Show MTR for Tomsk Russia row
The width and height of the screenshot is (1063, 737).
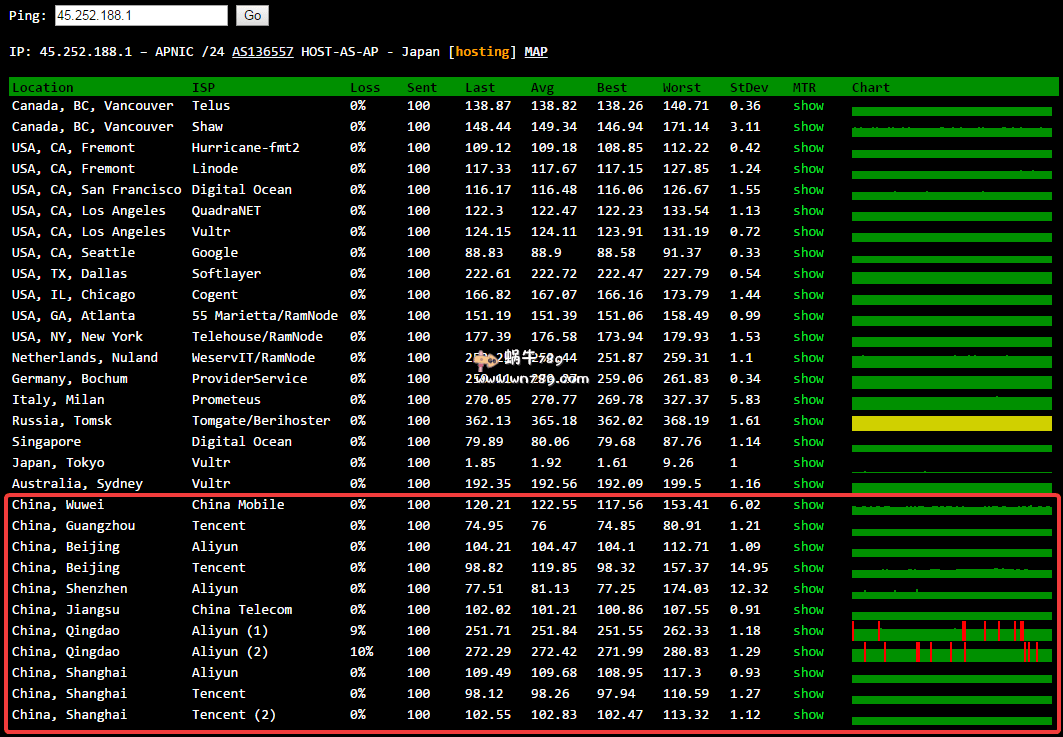(x=808, y=421)
